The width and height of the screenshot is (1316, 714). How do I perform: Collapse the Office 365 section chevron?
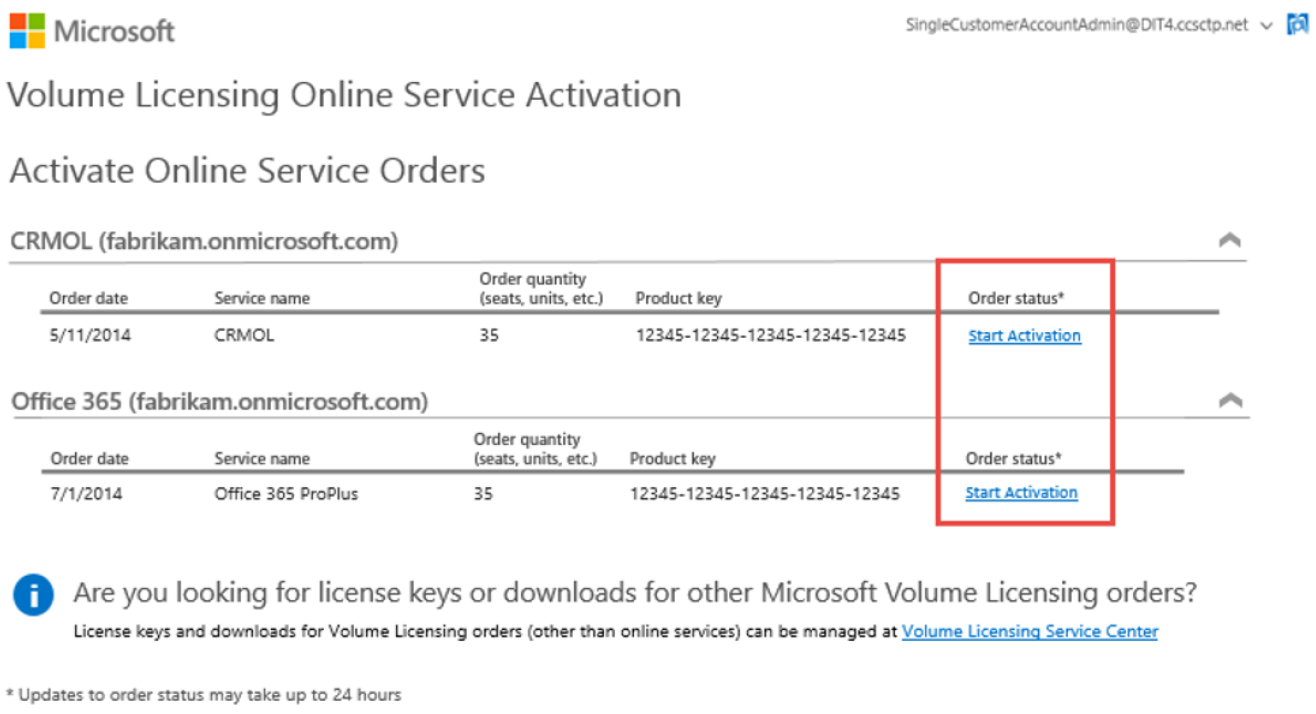point(1230,400)
